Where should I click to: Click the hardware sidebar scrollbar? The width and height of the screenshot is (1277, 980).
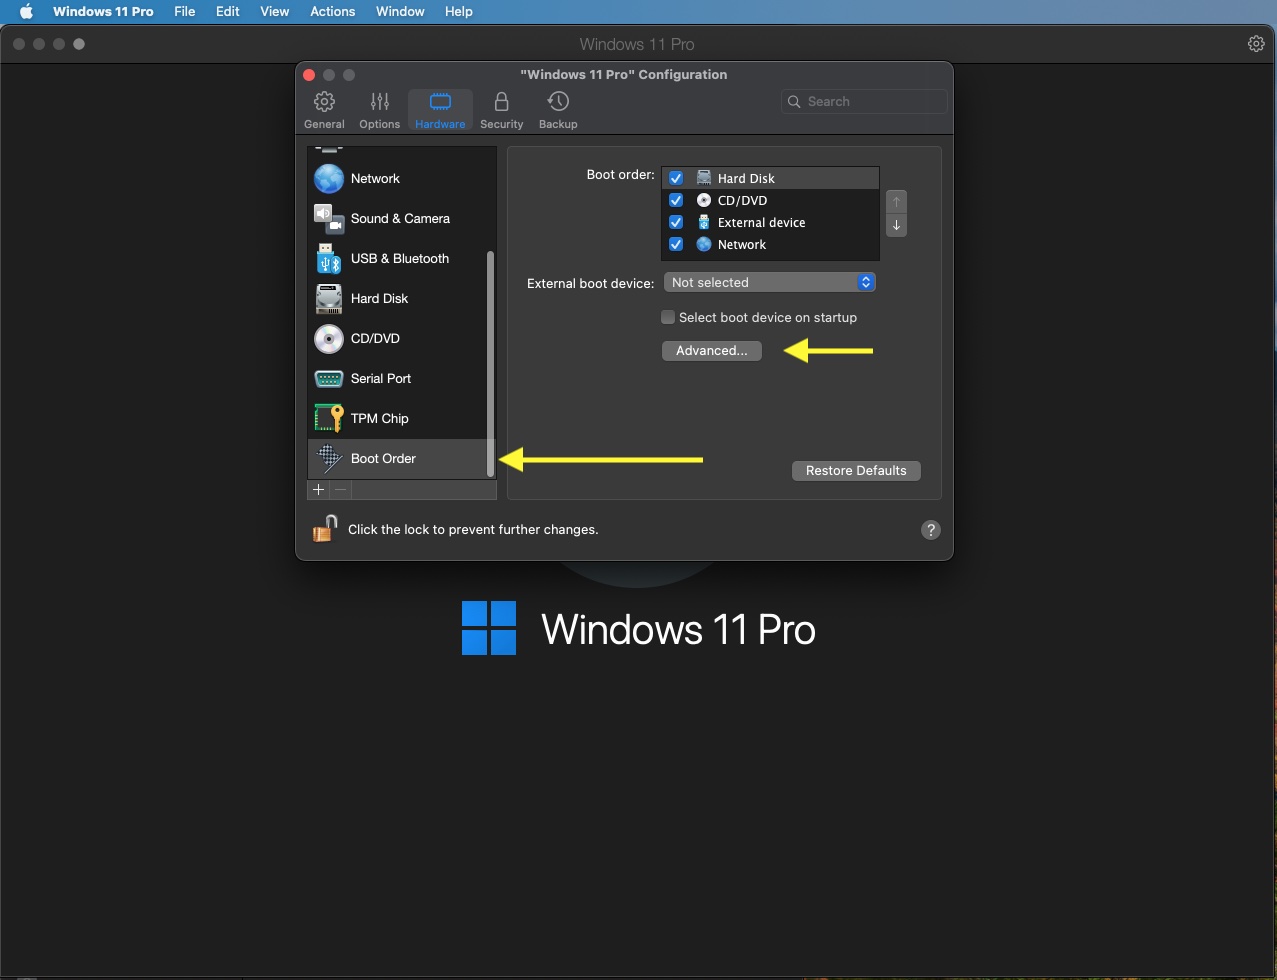point(490,363)
